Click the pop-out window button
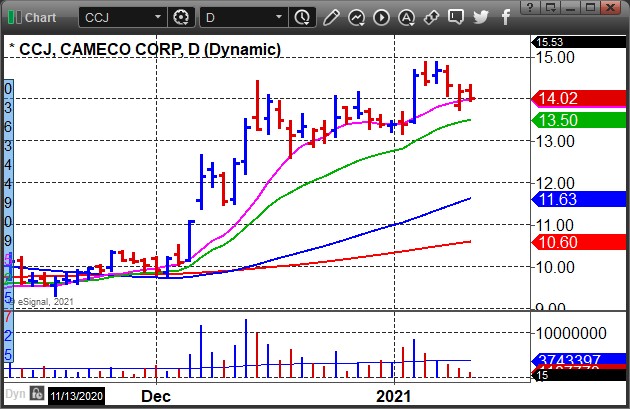This screenshot has width=630, height=409. [550, 7]
